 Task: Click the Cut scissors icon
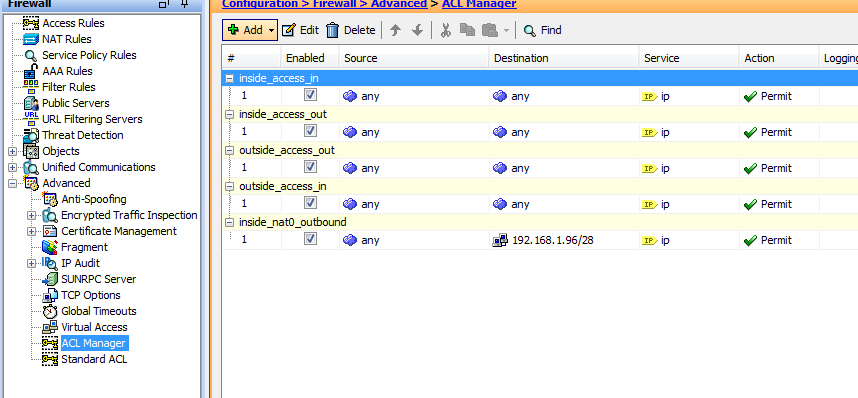445,30
